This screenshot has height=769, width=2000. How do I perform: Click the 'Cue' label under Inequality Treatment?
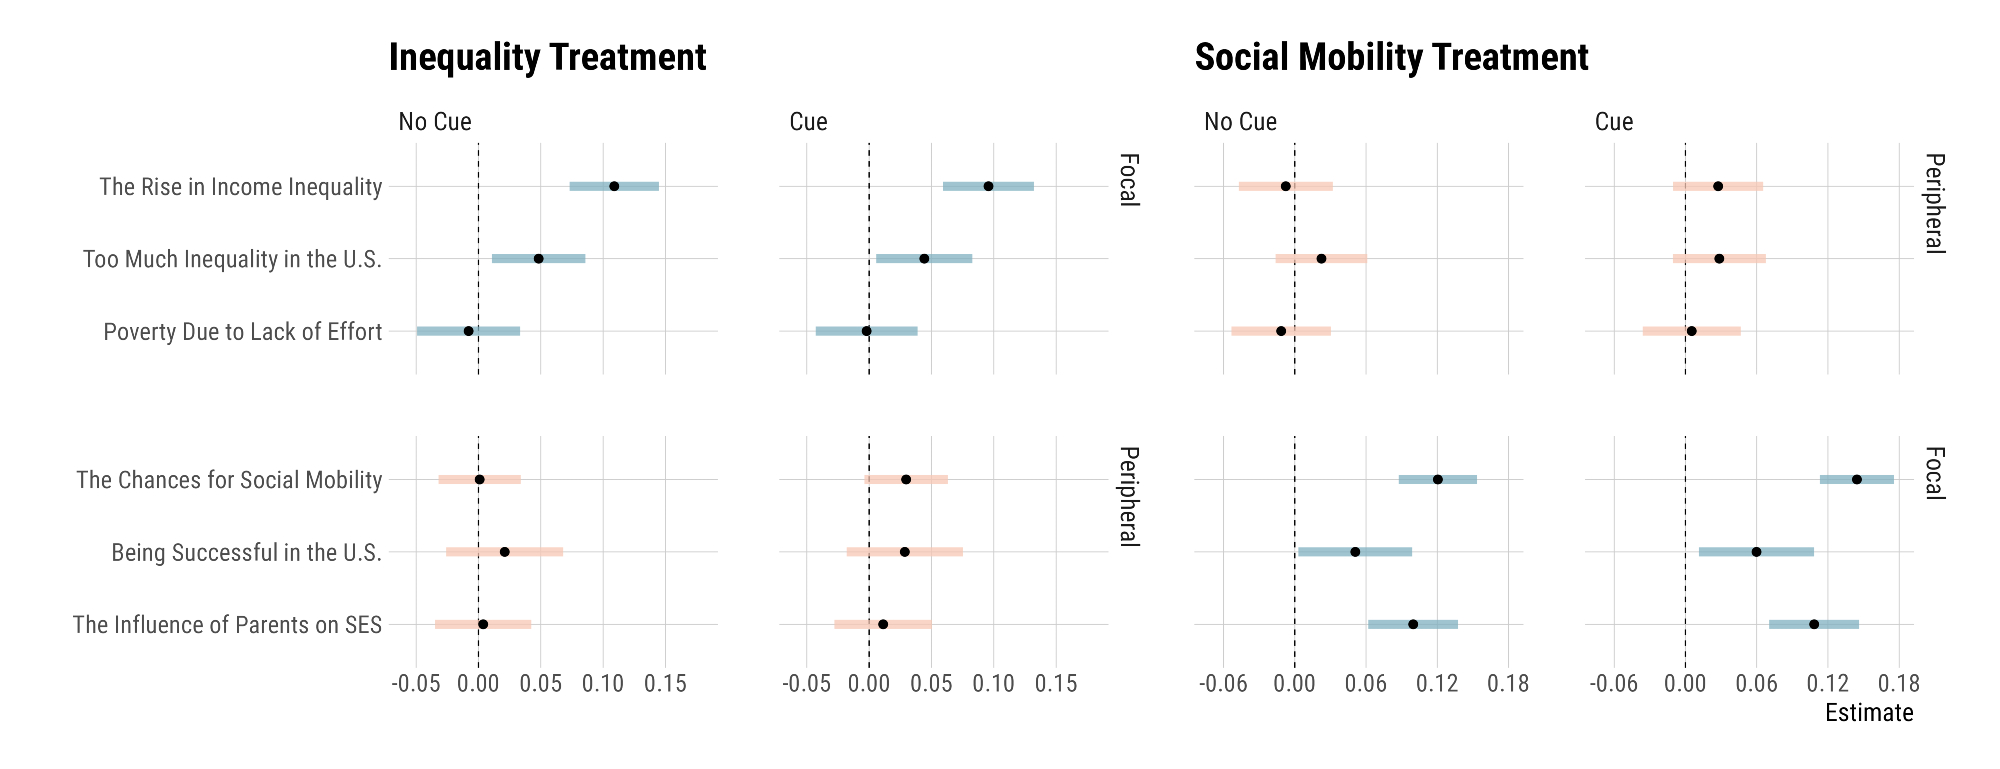pos(808,122)
